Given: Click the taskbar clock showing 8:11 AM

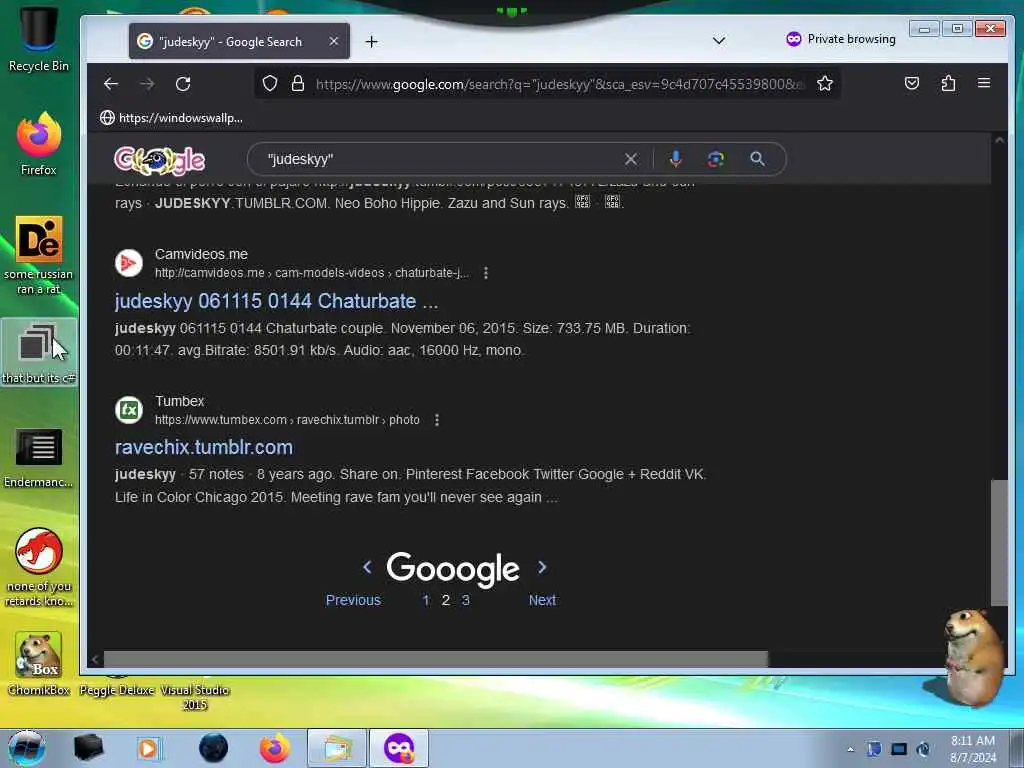Looking at the screenshot, I should (973, 749).
